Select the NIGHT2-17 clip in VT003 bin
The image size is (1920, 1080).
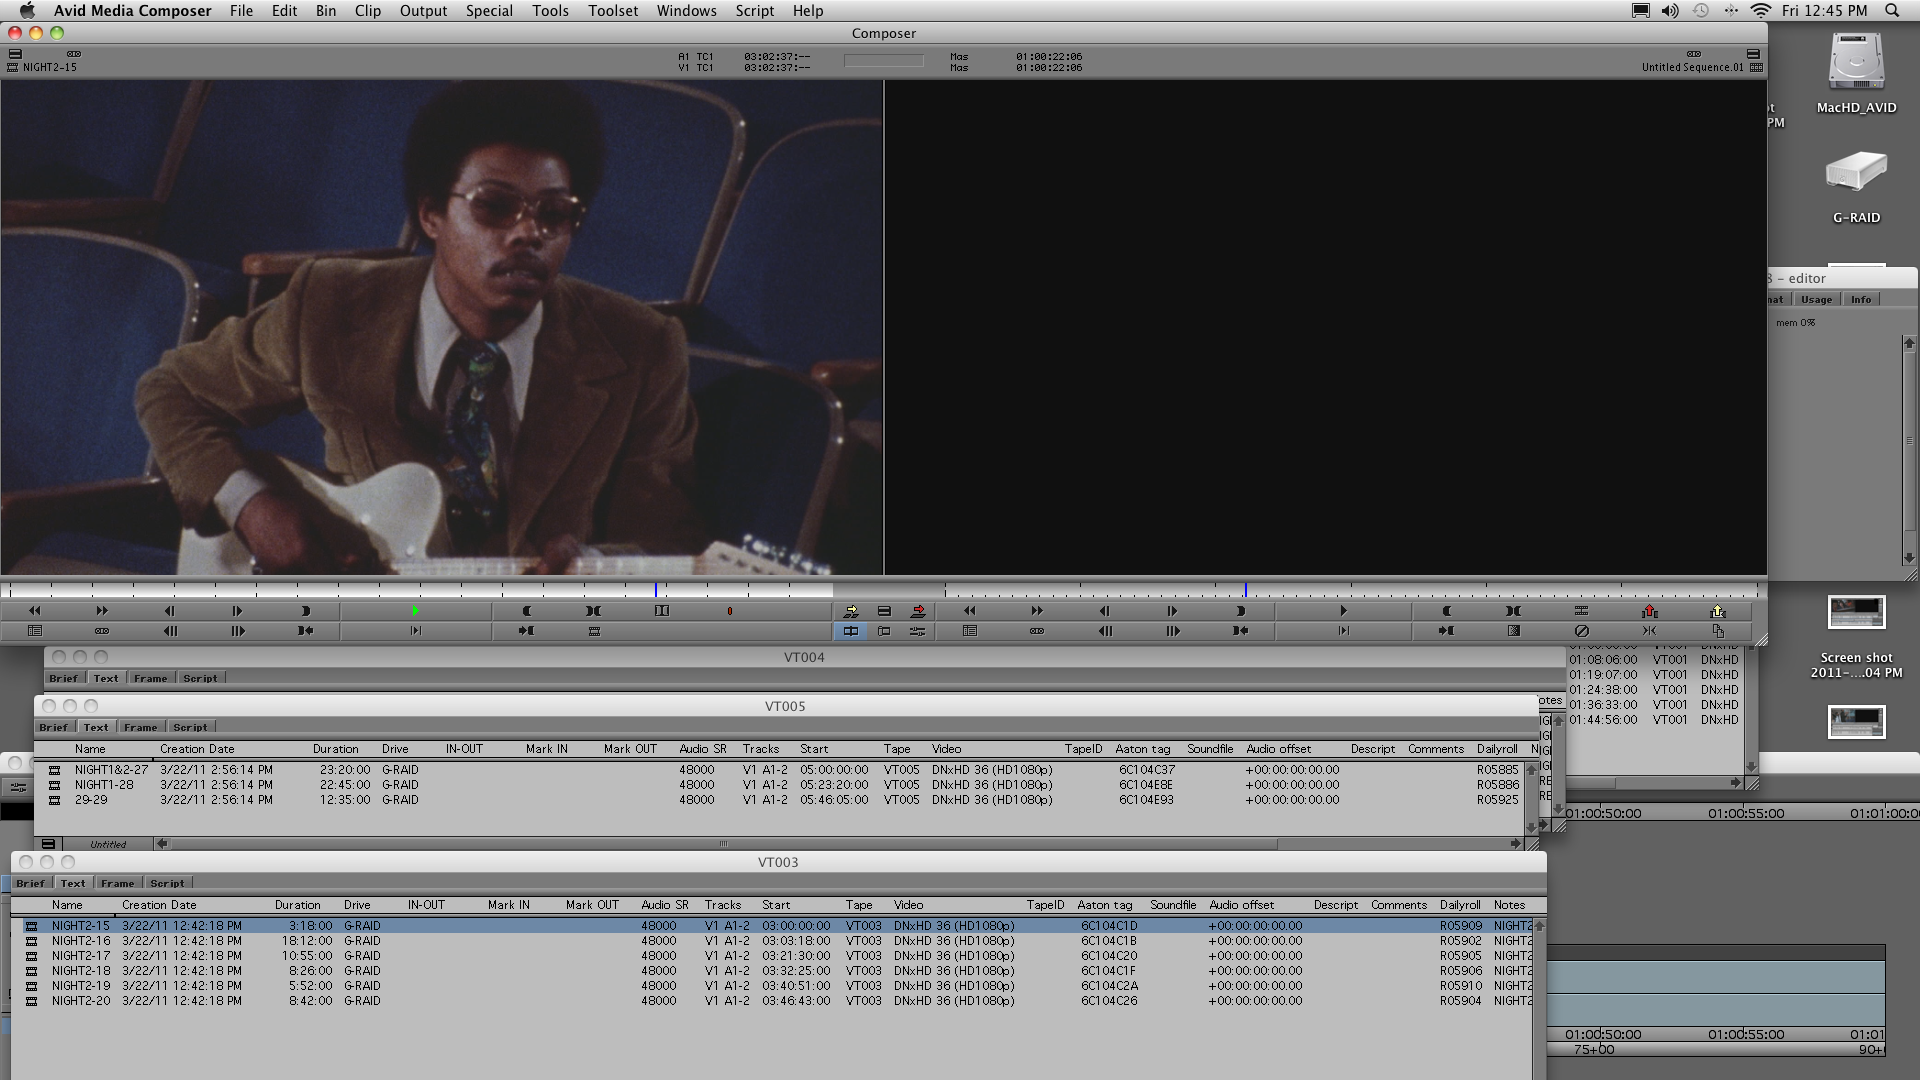tap(81, 956)
